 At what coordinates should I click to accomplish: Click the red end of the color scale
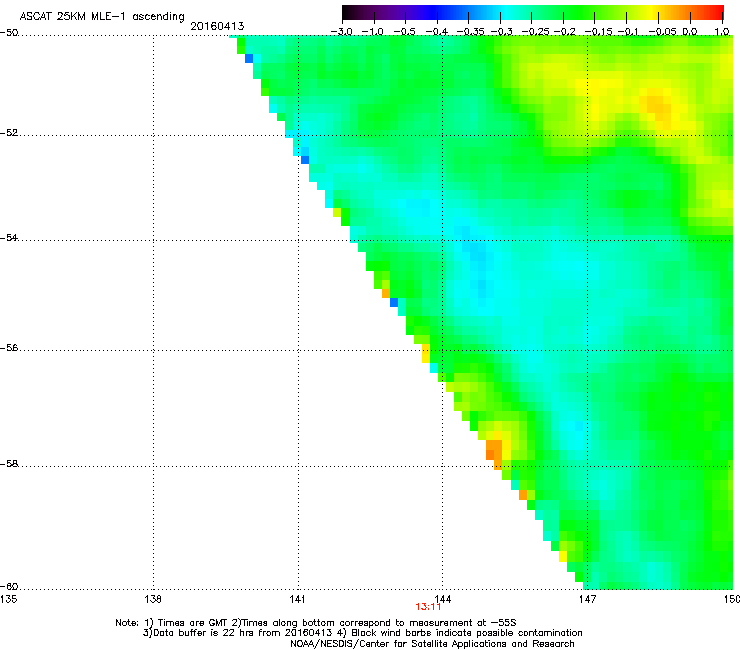click(x=718, y=13)
